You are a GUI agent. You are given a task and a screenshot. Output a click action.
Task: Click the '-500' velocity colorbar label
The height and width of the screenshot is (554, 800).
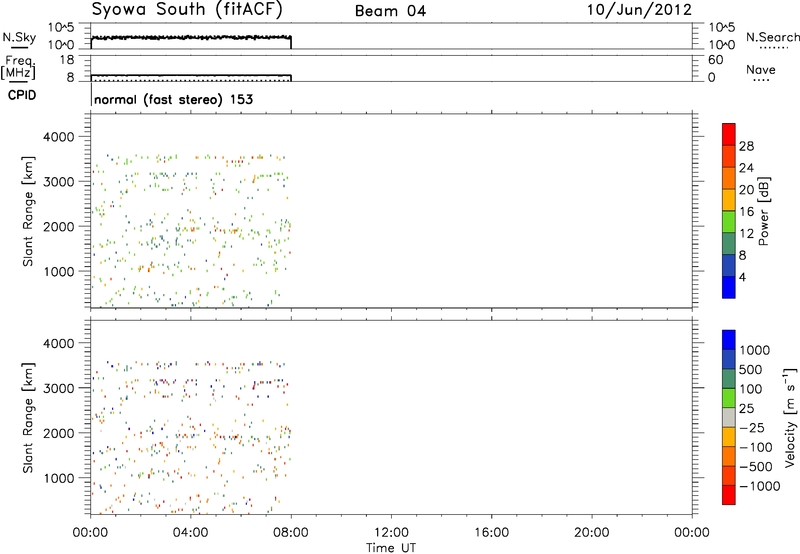pos(756,467)
